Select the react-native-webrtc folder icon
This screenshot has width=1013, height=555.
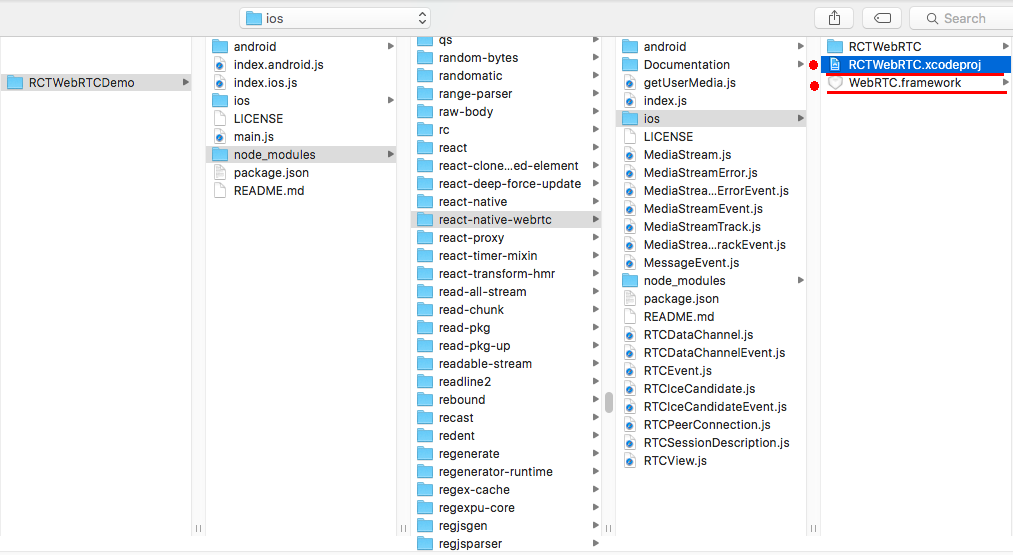[x=425, y=220]
